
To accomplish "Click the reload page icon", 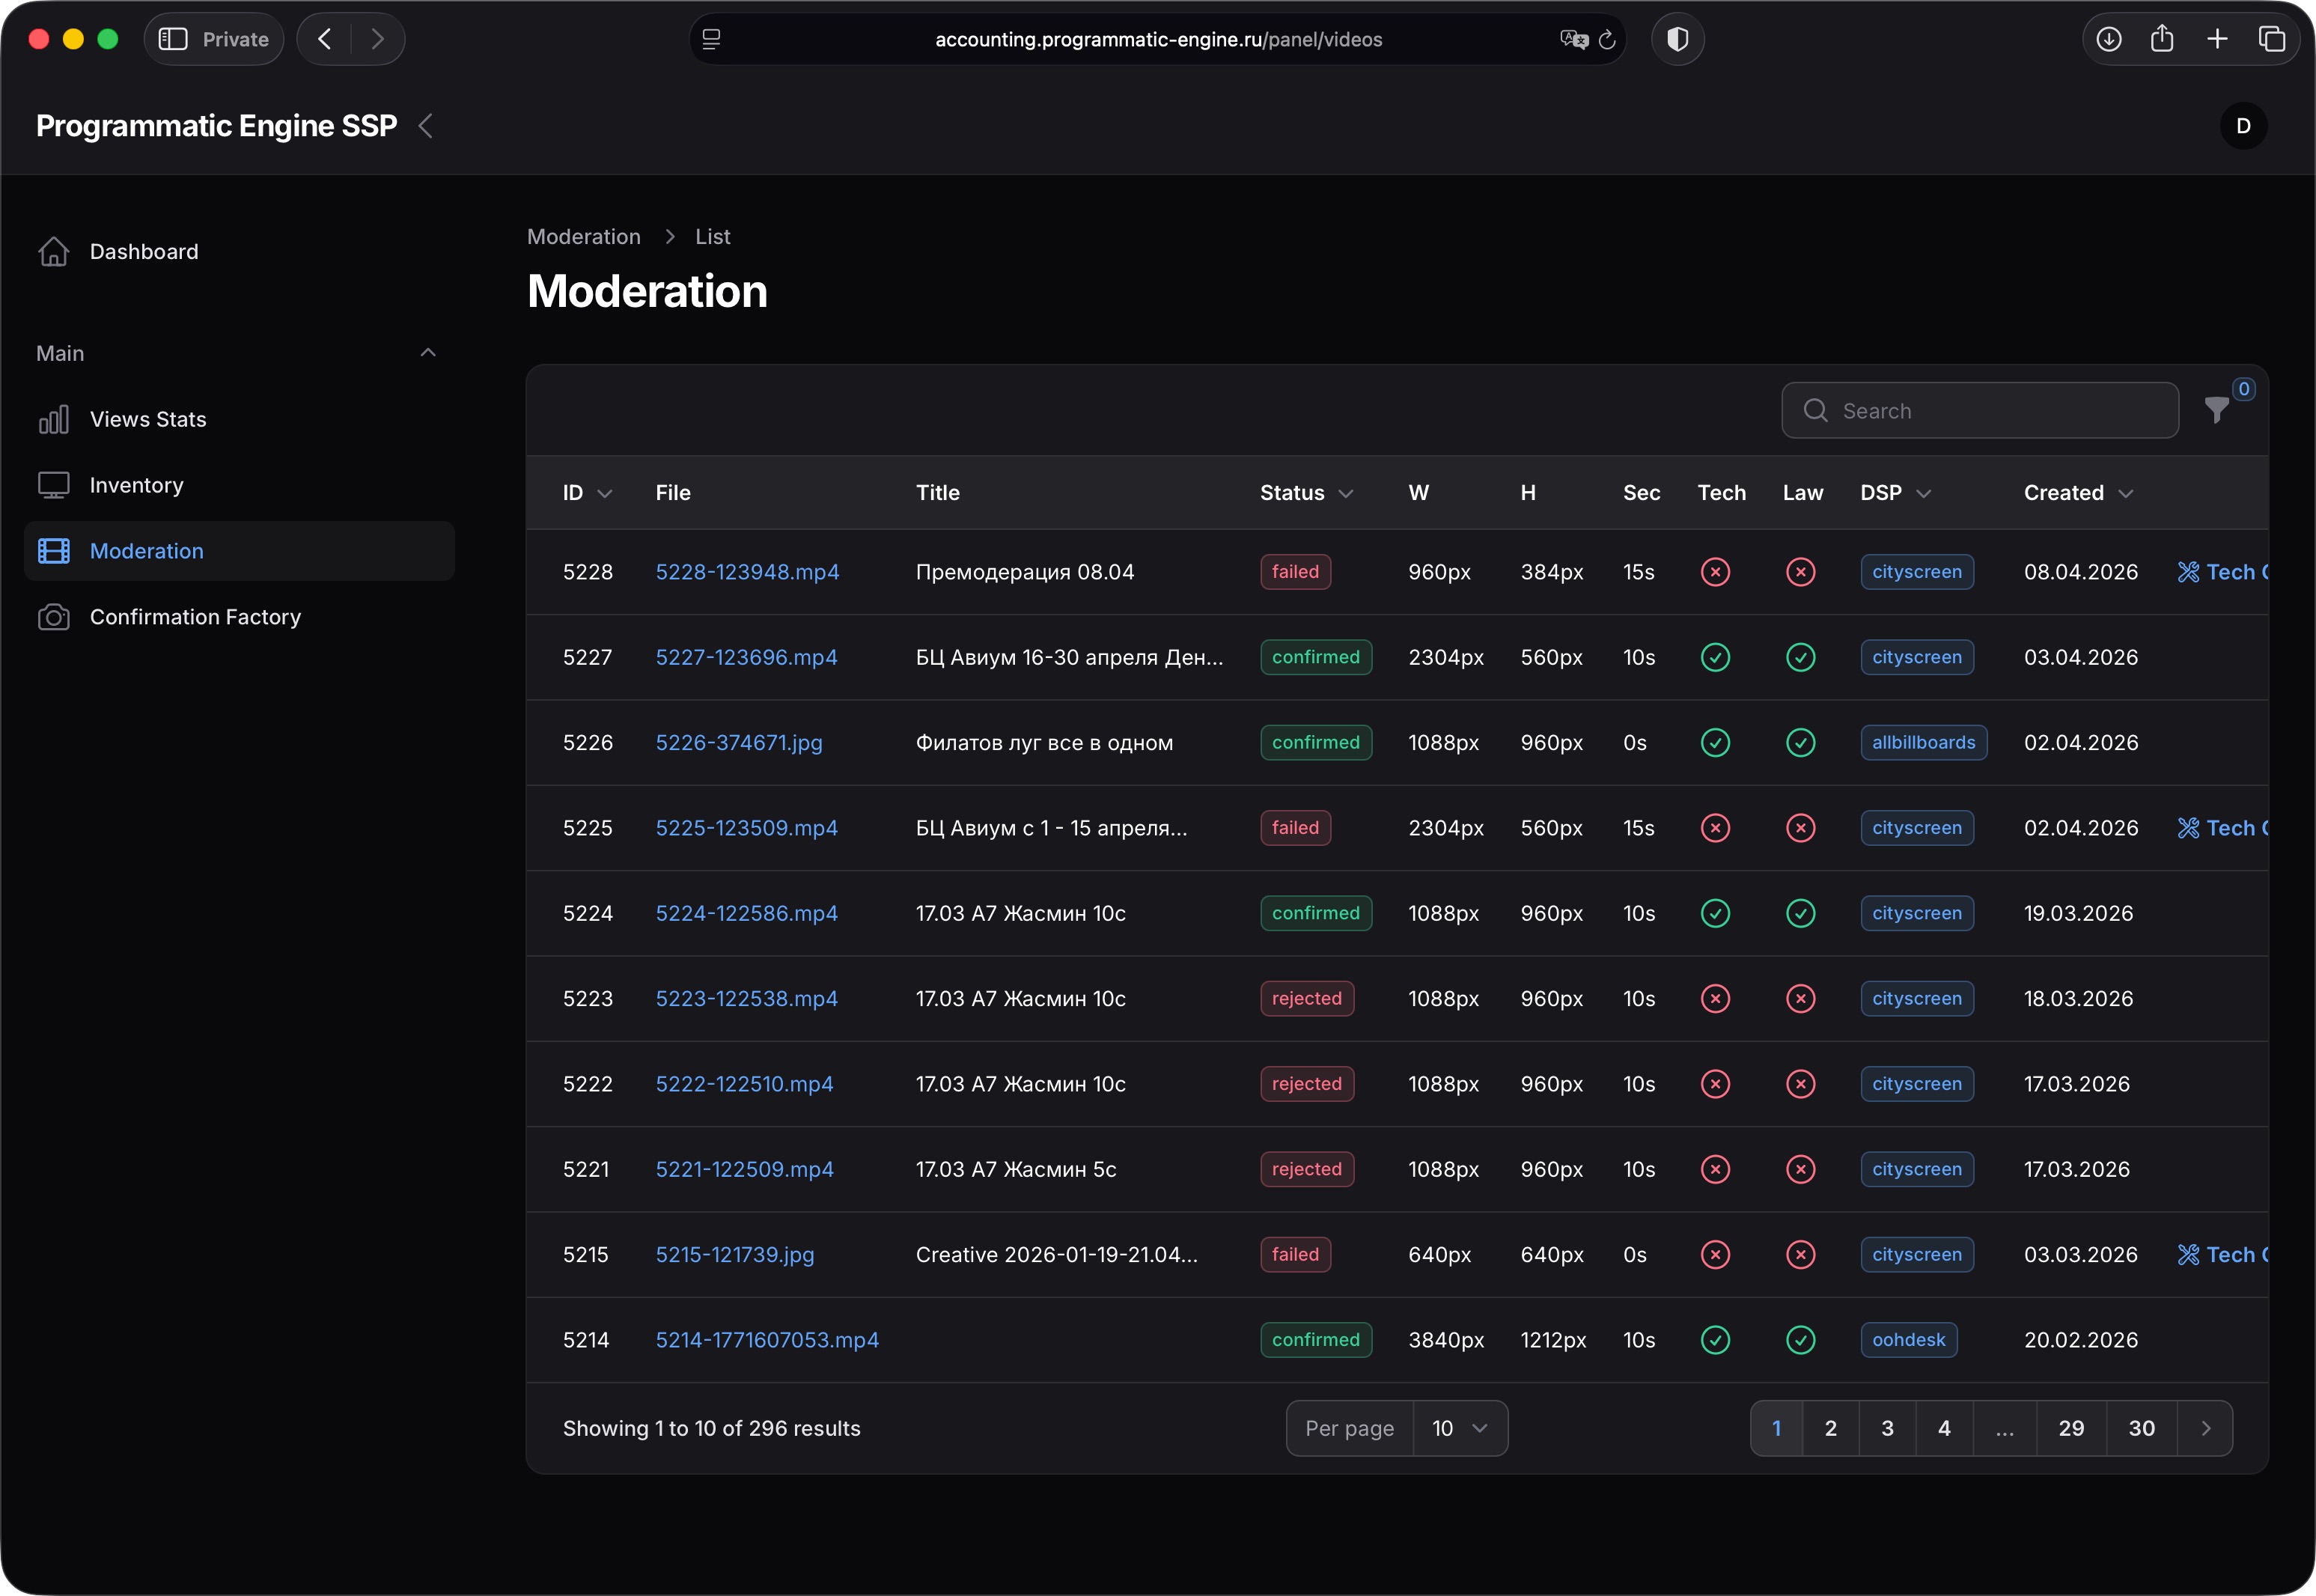I will [1607, 39].
